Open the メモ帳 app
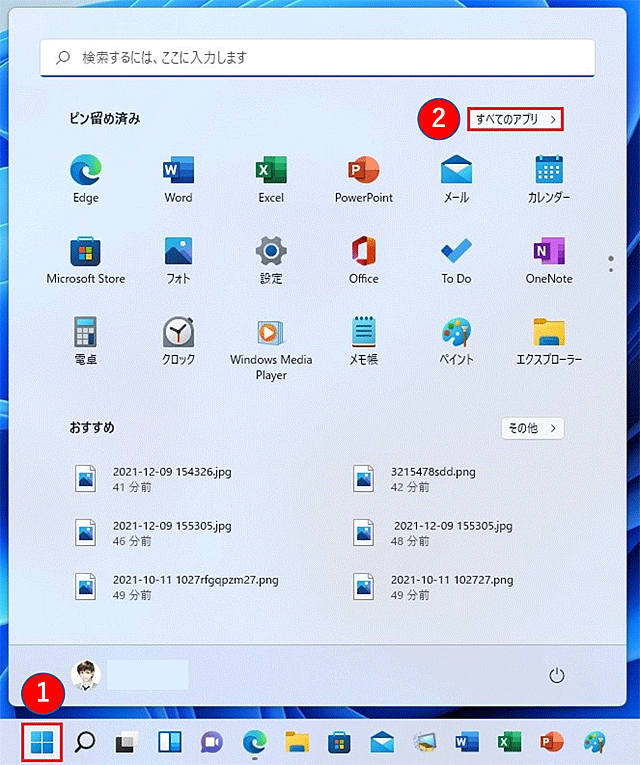The image size is (640, 765). coord(363,341)
